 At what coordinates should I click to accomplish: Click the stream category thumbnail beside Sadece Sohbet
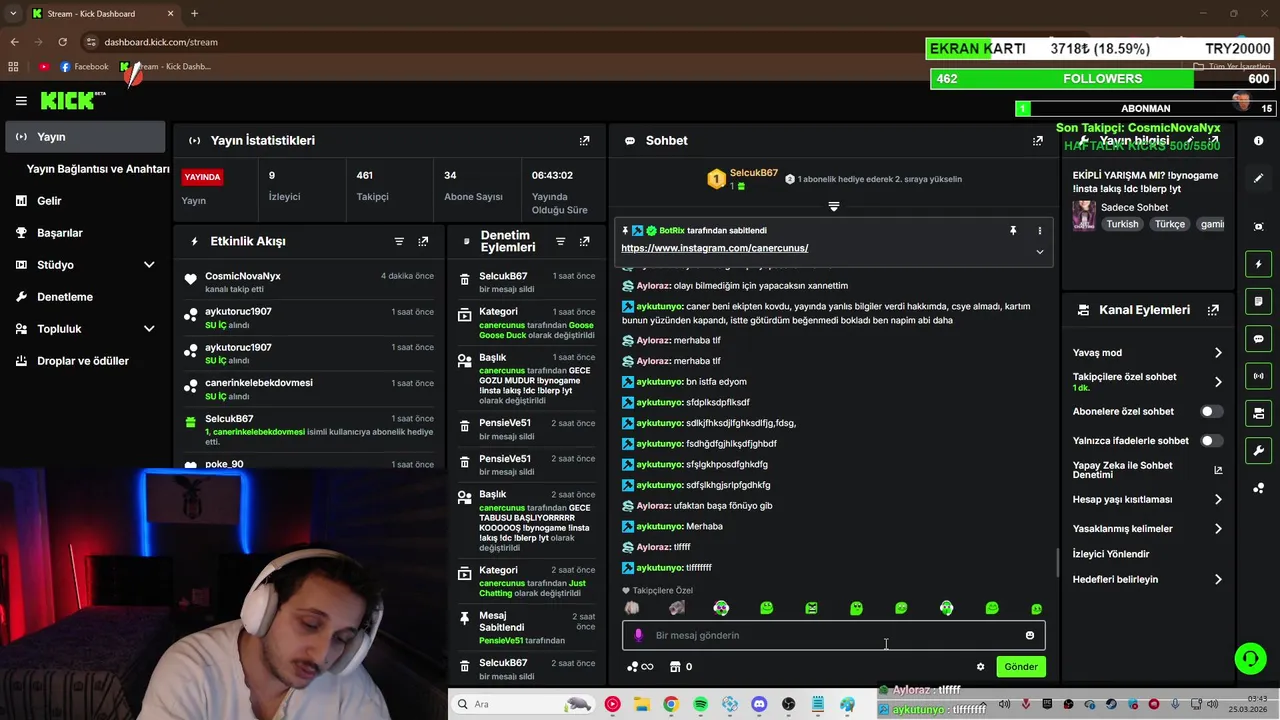(x=1083, y=215)
